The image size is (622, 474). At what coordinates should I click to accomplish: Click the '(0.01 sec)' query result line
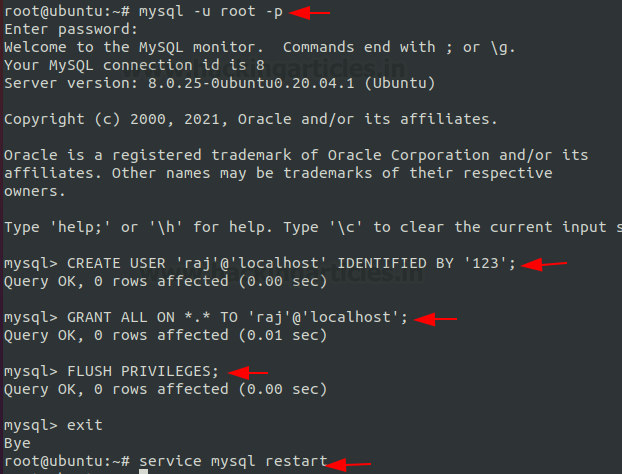[165, 336]
